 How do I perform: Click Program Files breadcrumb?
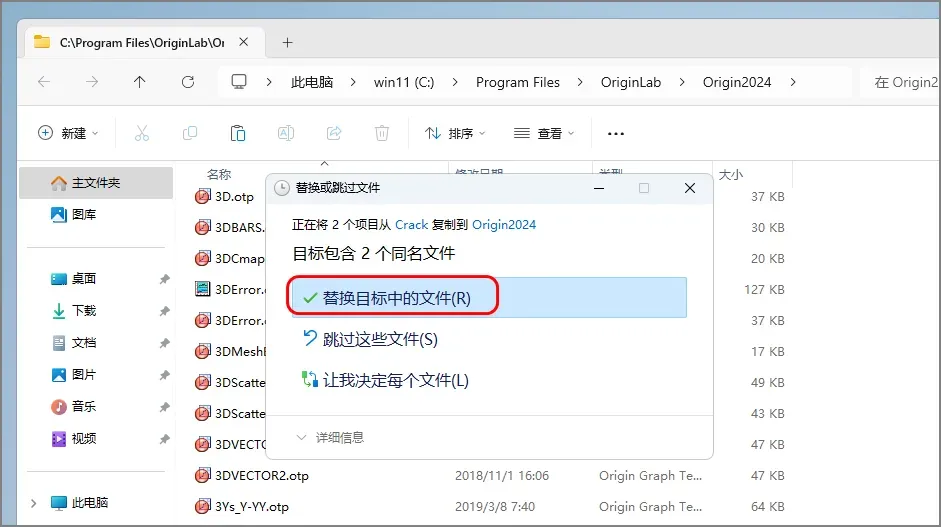click(x=518, y=82)
